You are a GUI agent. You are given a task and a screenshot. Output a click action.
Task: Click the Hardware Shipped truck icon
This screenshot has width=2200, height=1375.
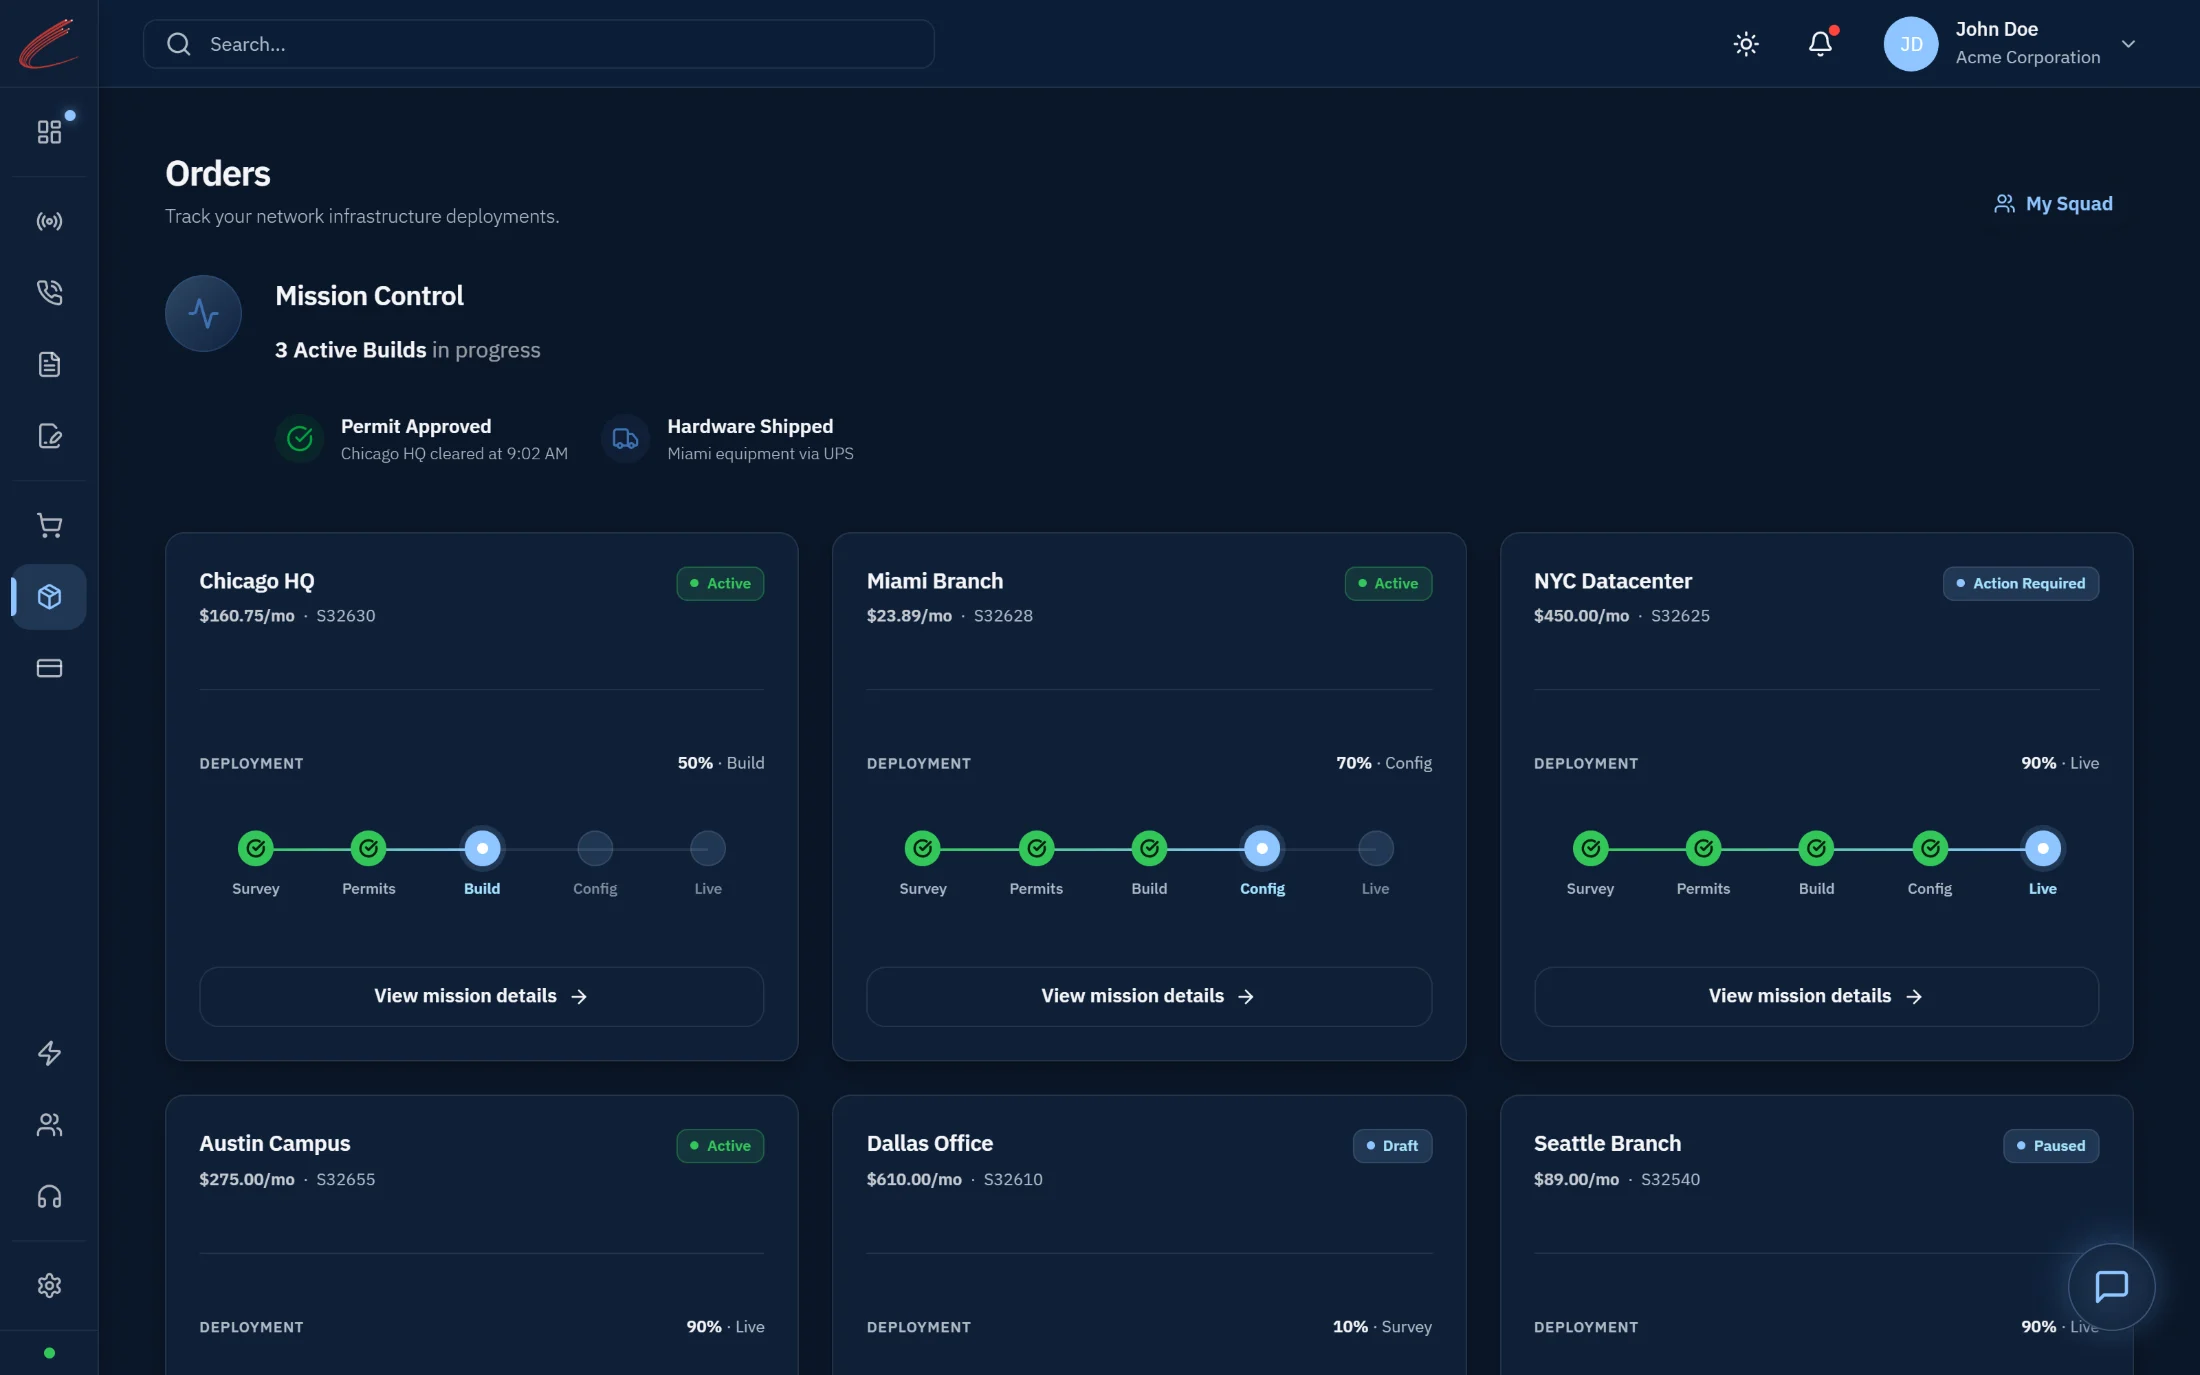(625, 438)
